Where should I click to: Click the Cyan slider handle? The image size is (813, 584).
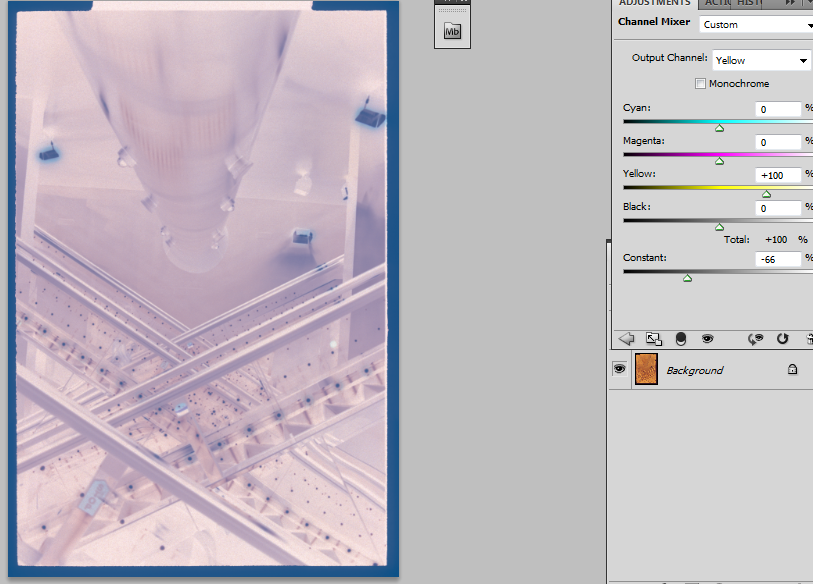tap(719, 128)
